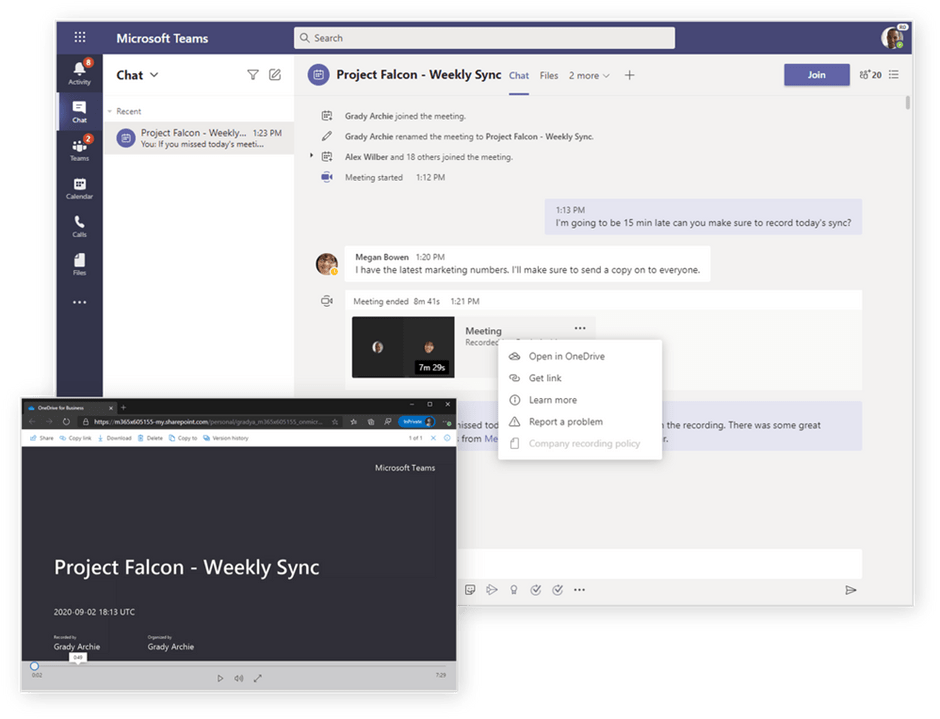Play the Project Falcon recording
This screenshot has height=719, width=940.
[x=220, y=678]
